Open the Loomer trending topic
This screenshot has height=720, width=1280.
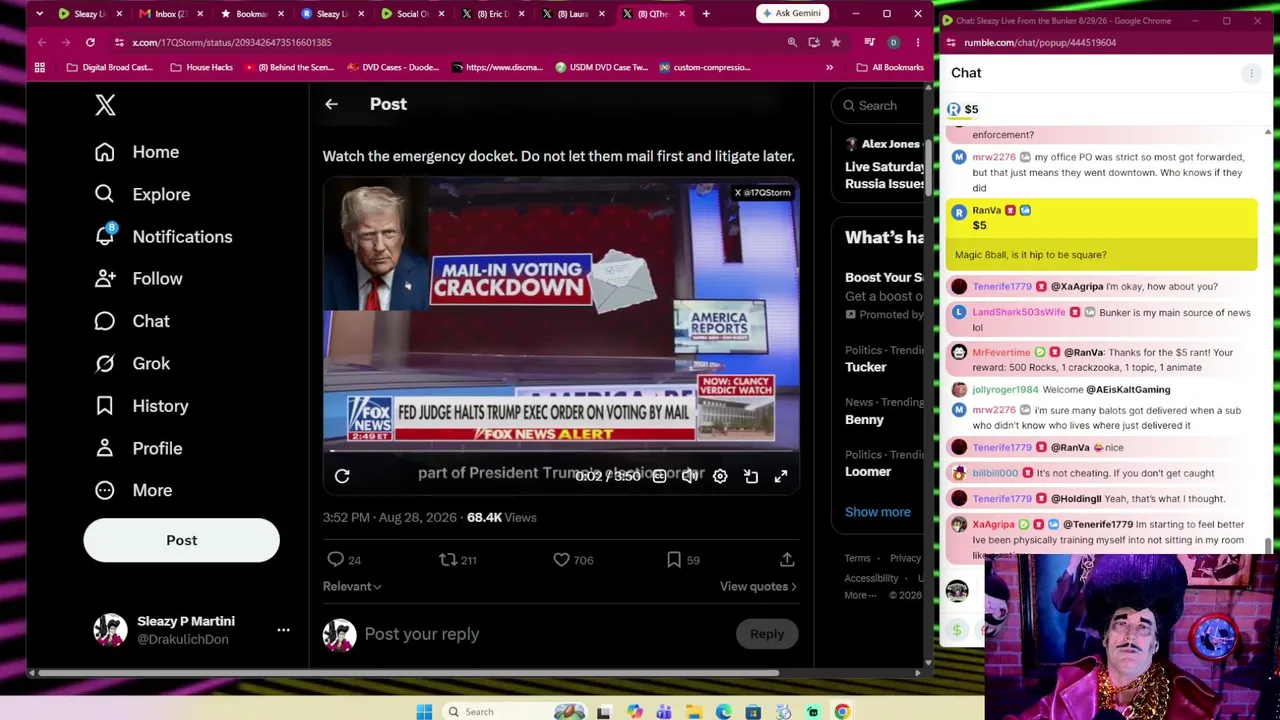[x=868, y=472]
